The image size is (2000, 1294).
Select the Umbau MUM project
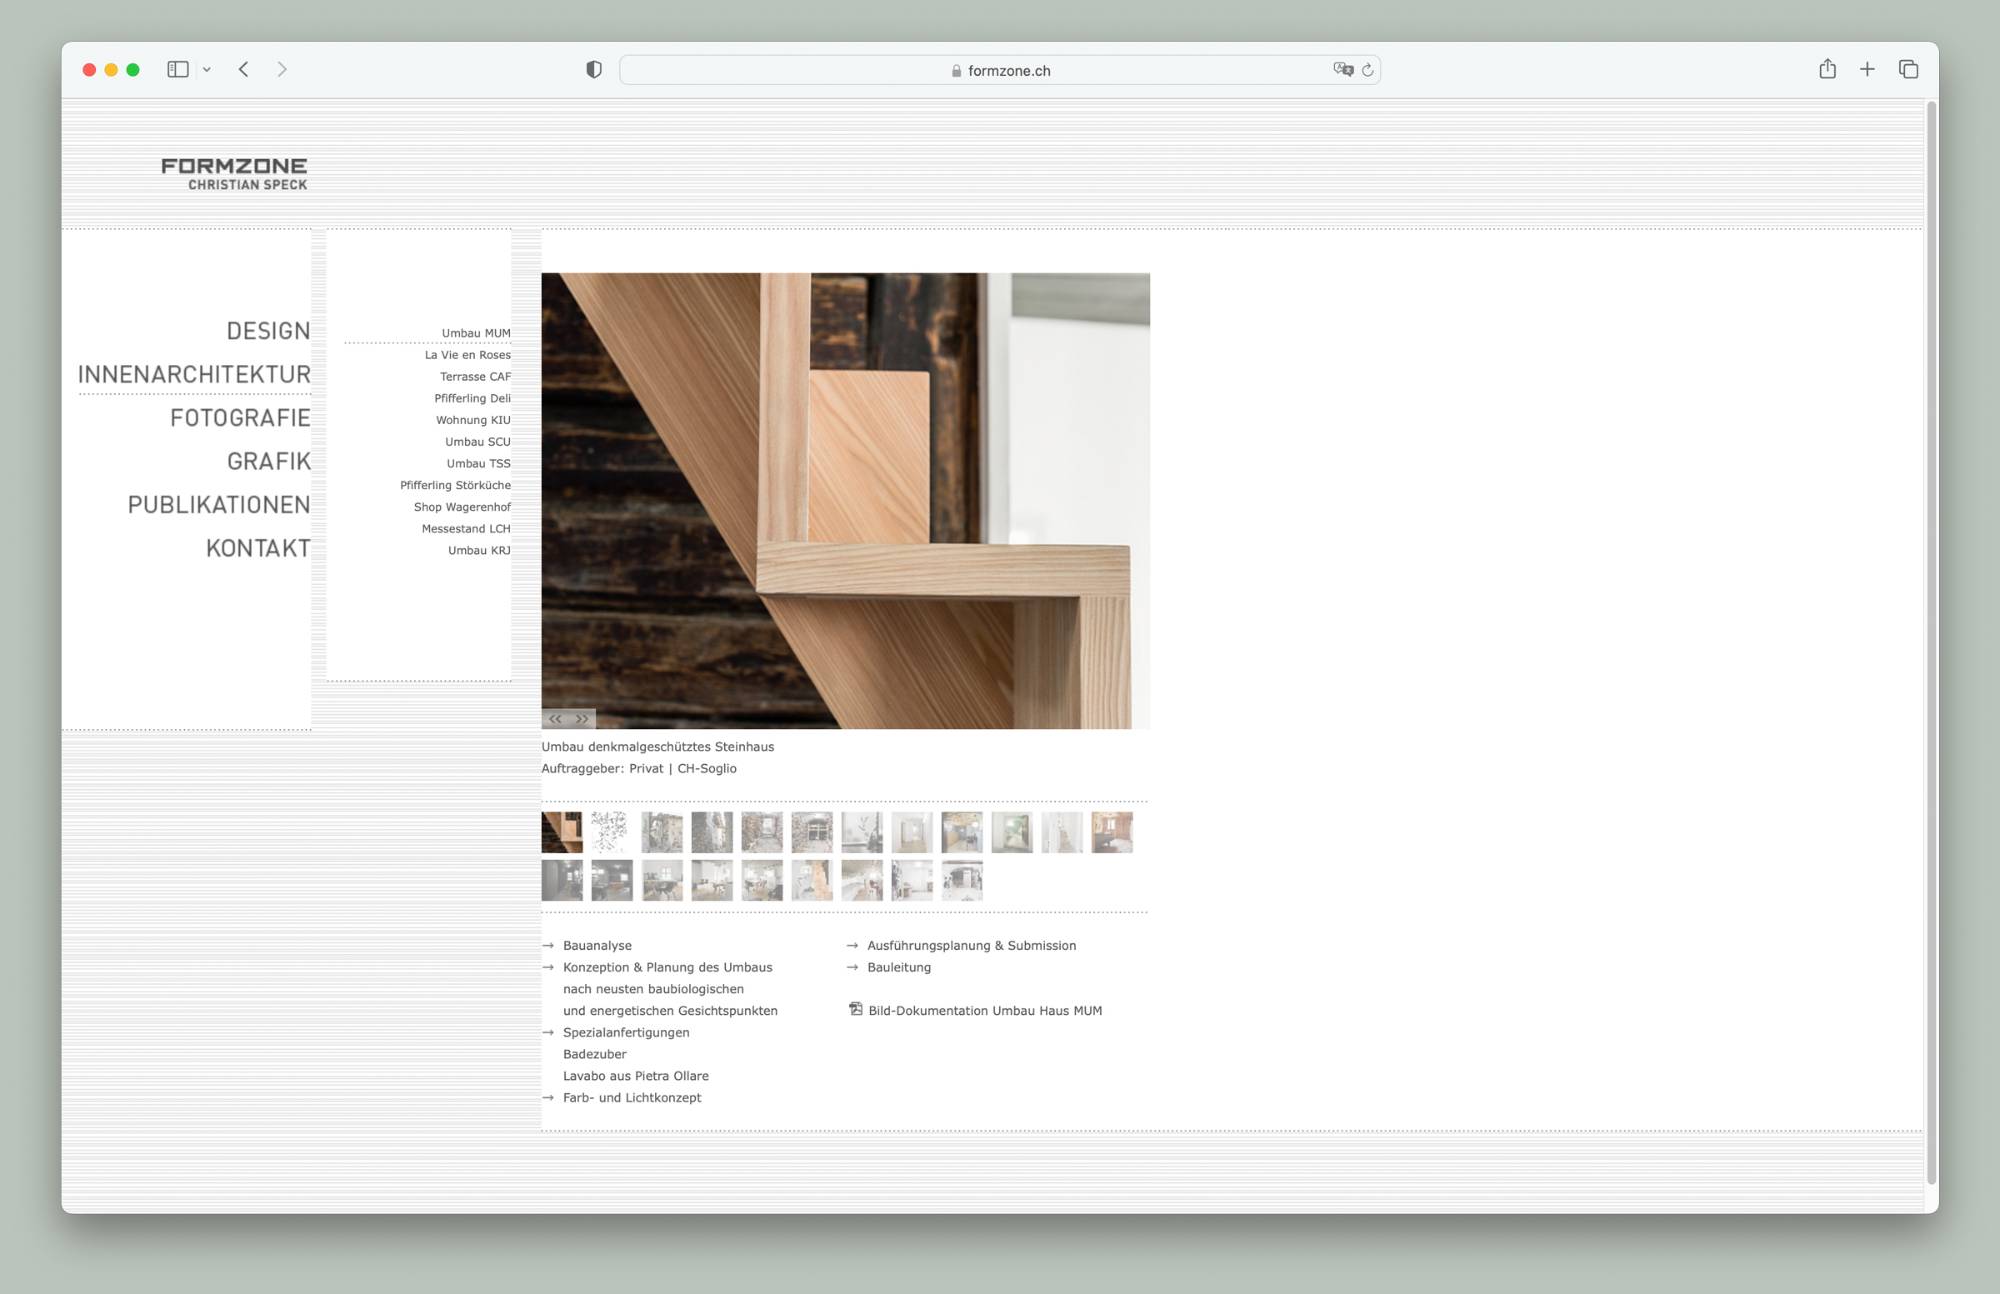point(476,333)
